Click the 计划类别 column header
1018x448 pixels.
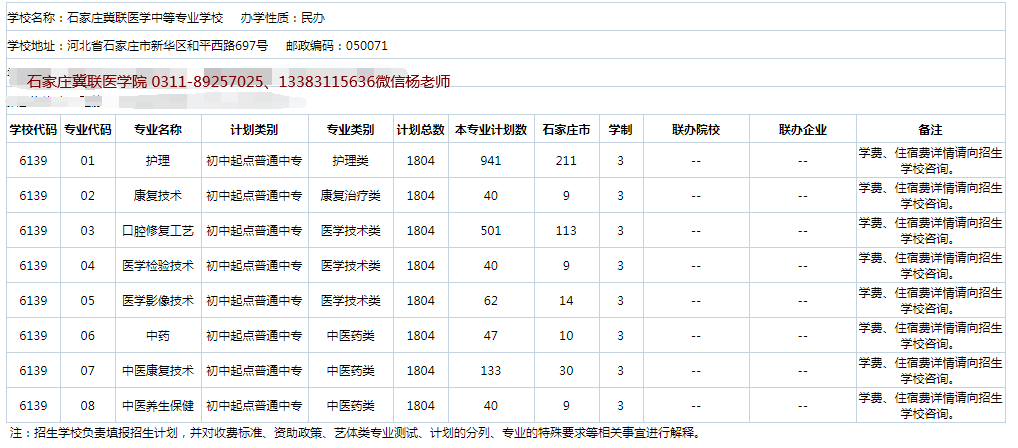point(254,130)
